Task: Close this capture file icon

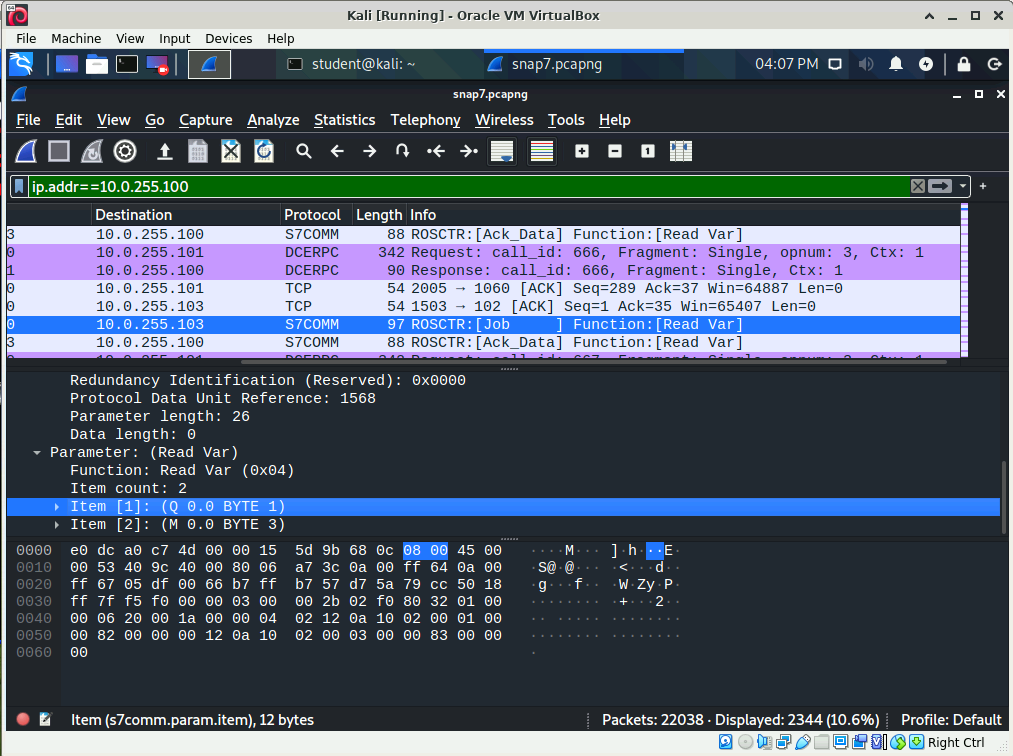Action: tap(231, 151)
